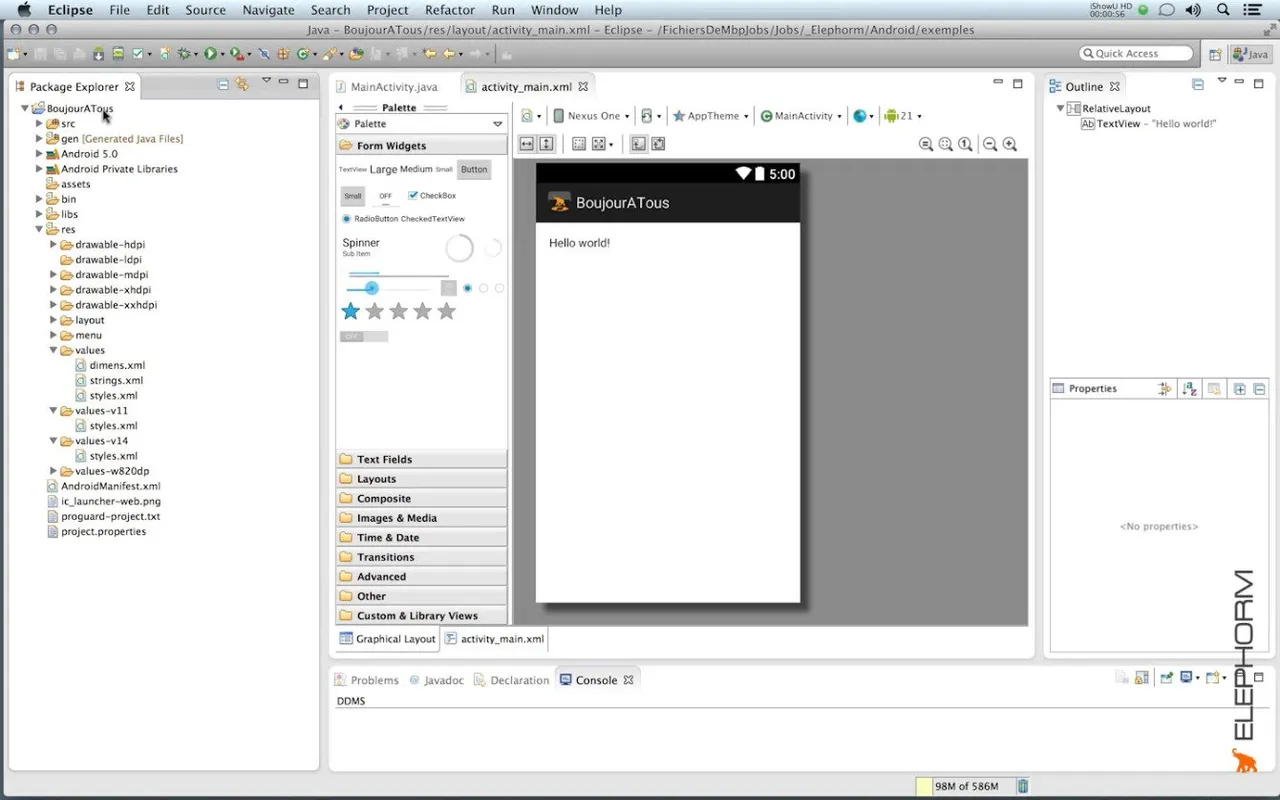Screen dimensions: 1280x800
Task: Click the Expand All icon in Properties
Action: 1239,389
